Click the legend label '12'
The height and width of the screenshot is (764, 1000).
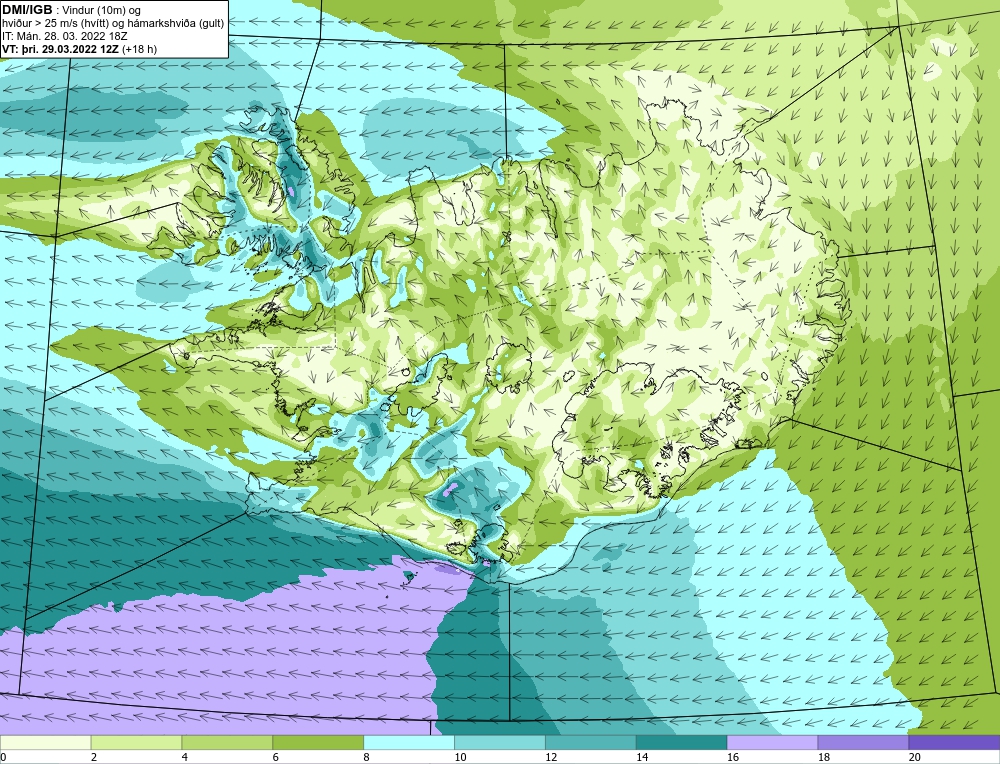(551, 757)
